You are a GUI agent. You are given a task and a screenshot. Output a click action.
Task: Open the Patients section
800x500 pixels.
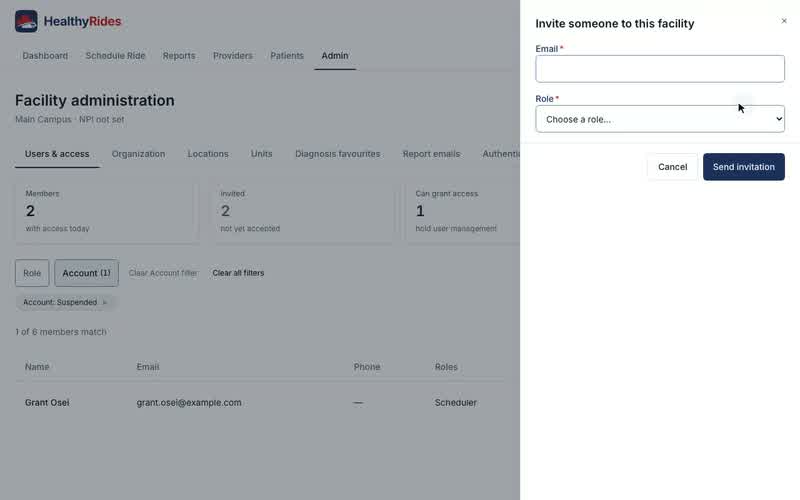287,56
